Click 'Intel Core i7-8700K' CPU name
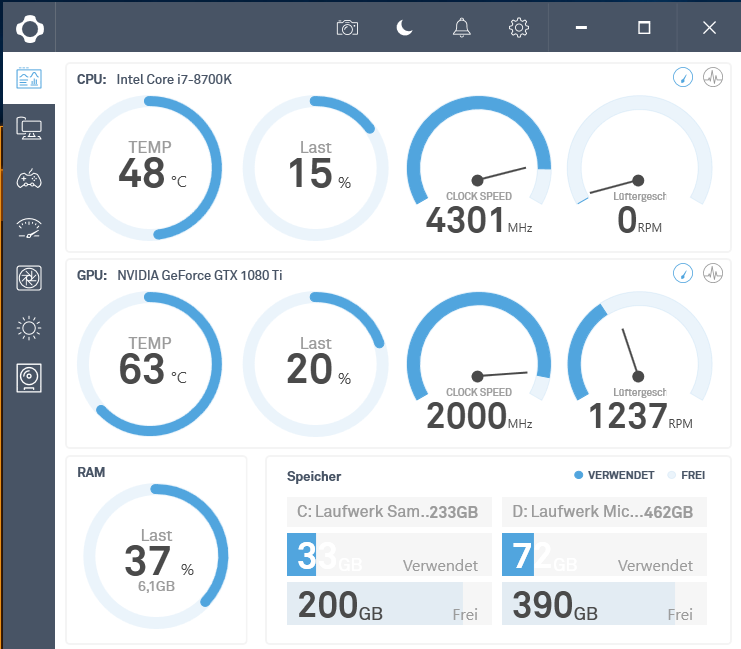The height and width of the screenshot is (649, 741). click(174, 79)
